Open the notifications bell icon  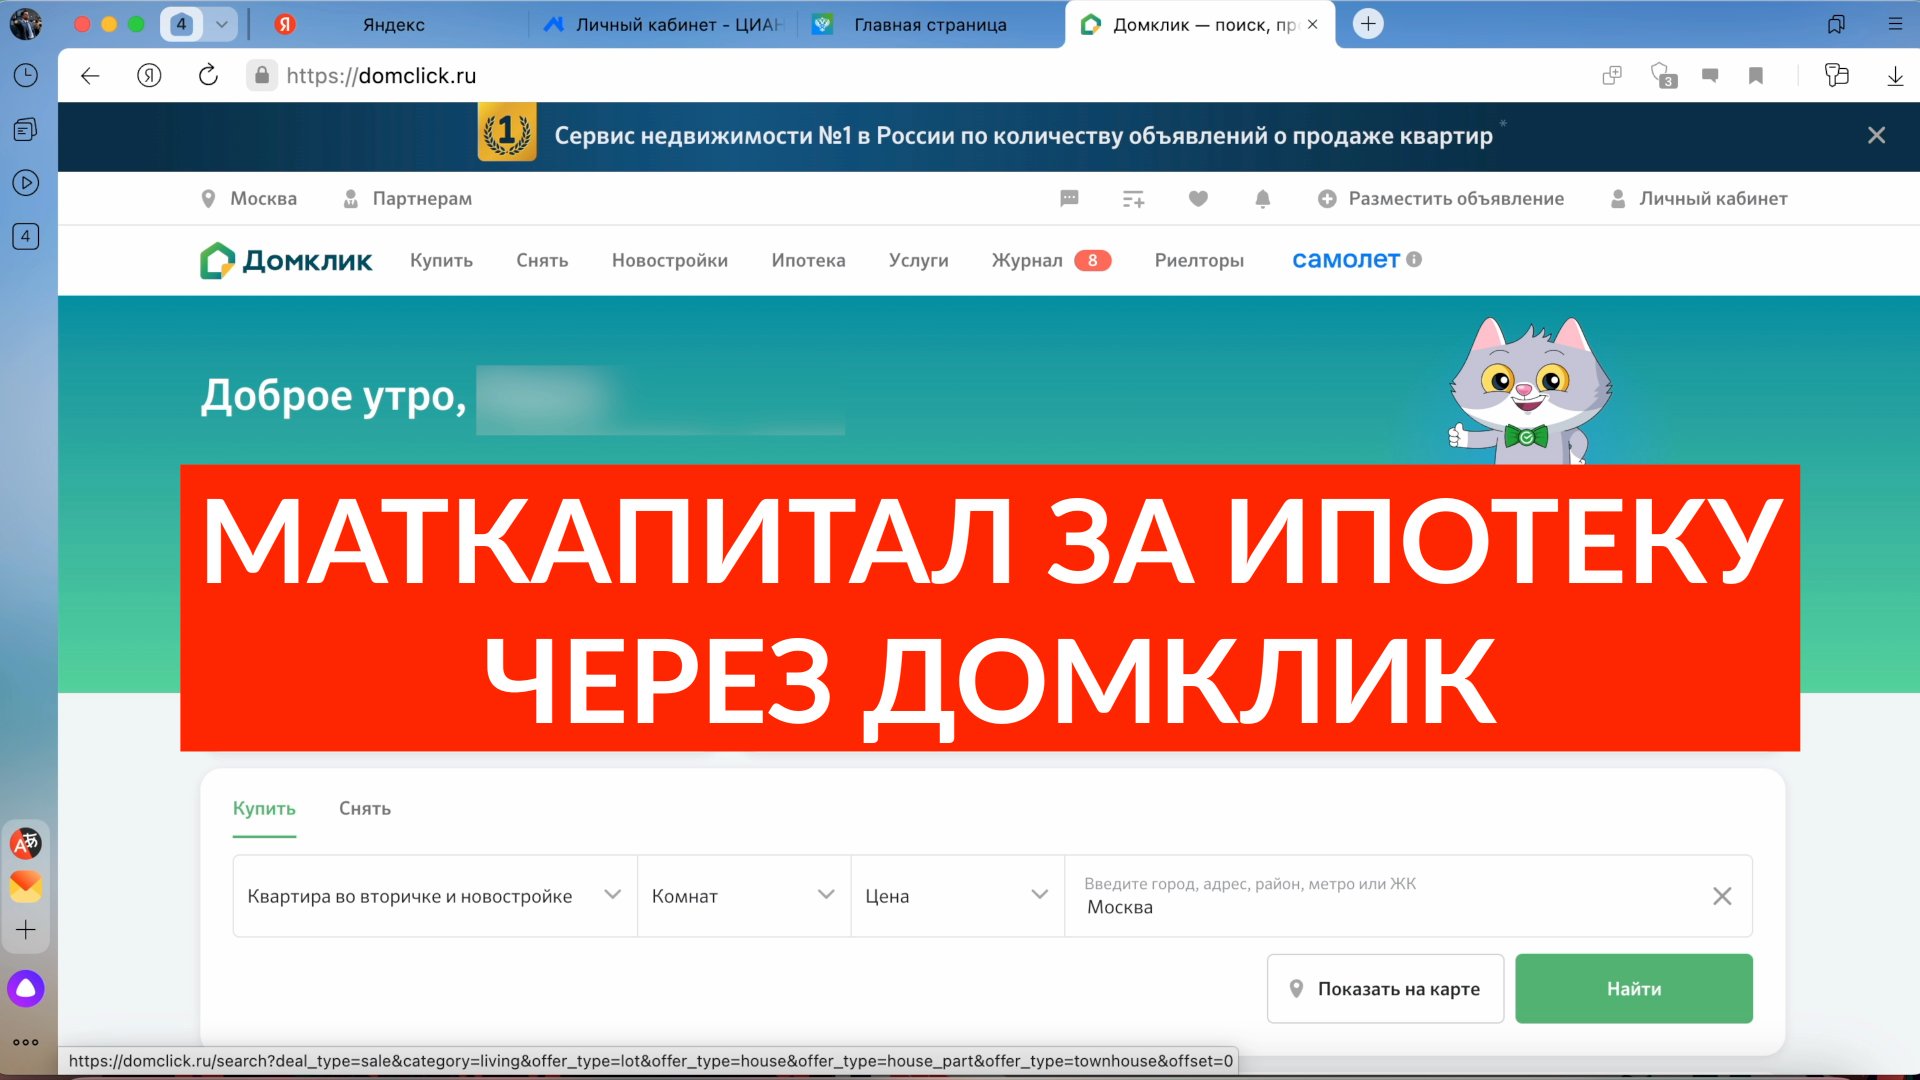pyautogui.click(x=1263, y=199)
